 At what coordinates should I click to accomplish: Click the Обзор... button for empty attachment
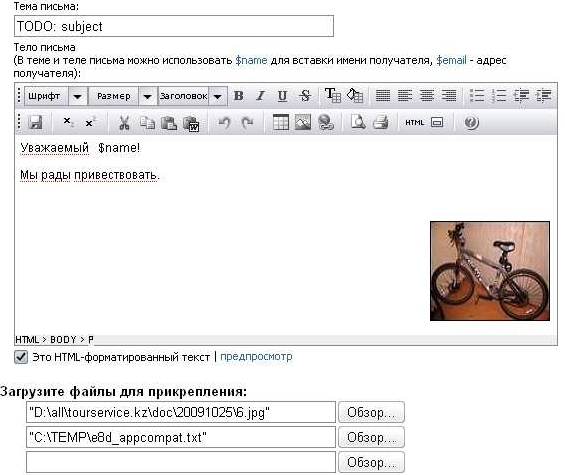tap(371, 462)
